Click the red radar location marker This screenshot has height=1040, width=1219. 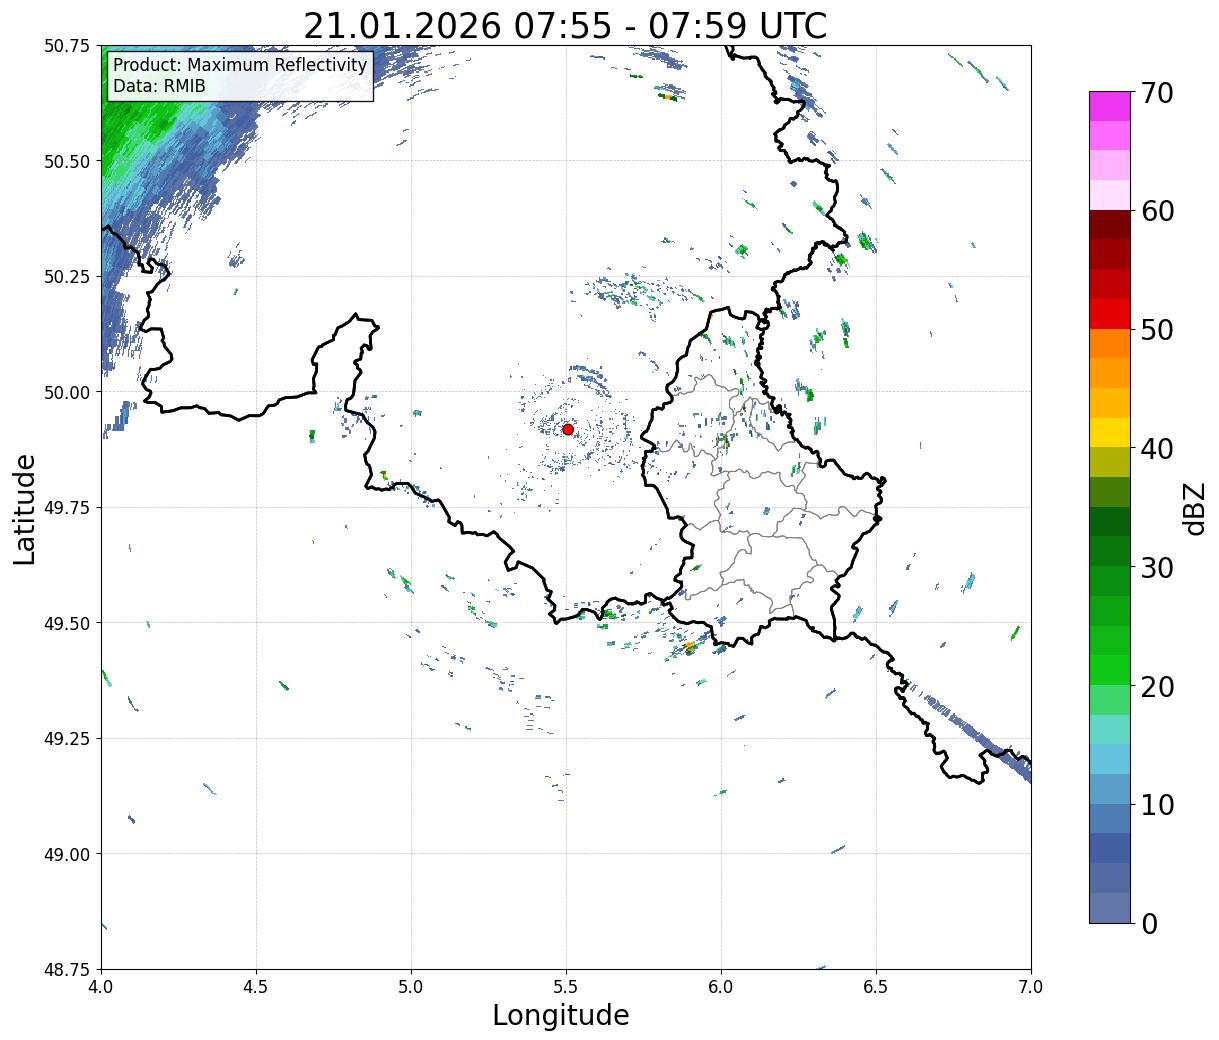[568, 429]
